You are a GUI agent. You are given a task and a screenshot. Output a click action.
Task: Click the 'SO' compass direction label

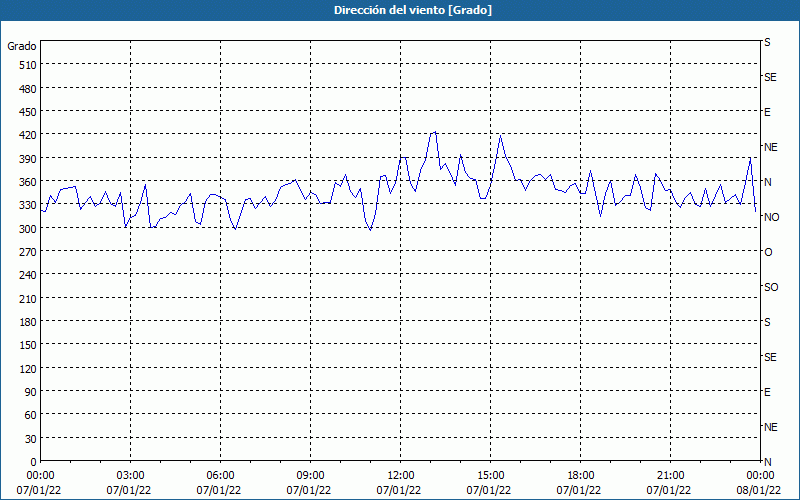(x=771, y=287)
